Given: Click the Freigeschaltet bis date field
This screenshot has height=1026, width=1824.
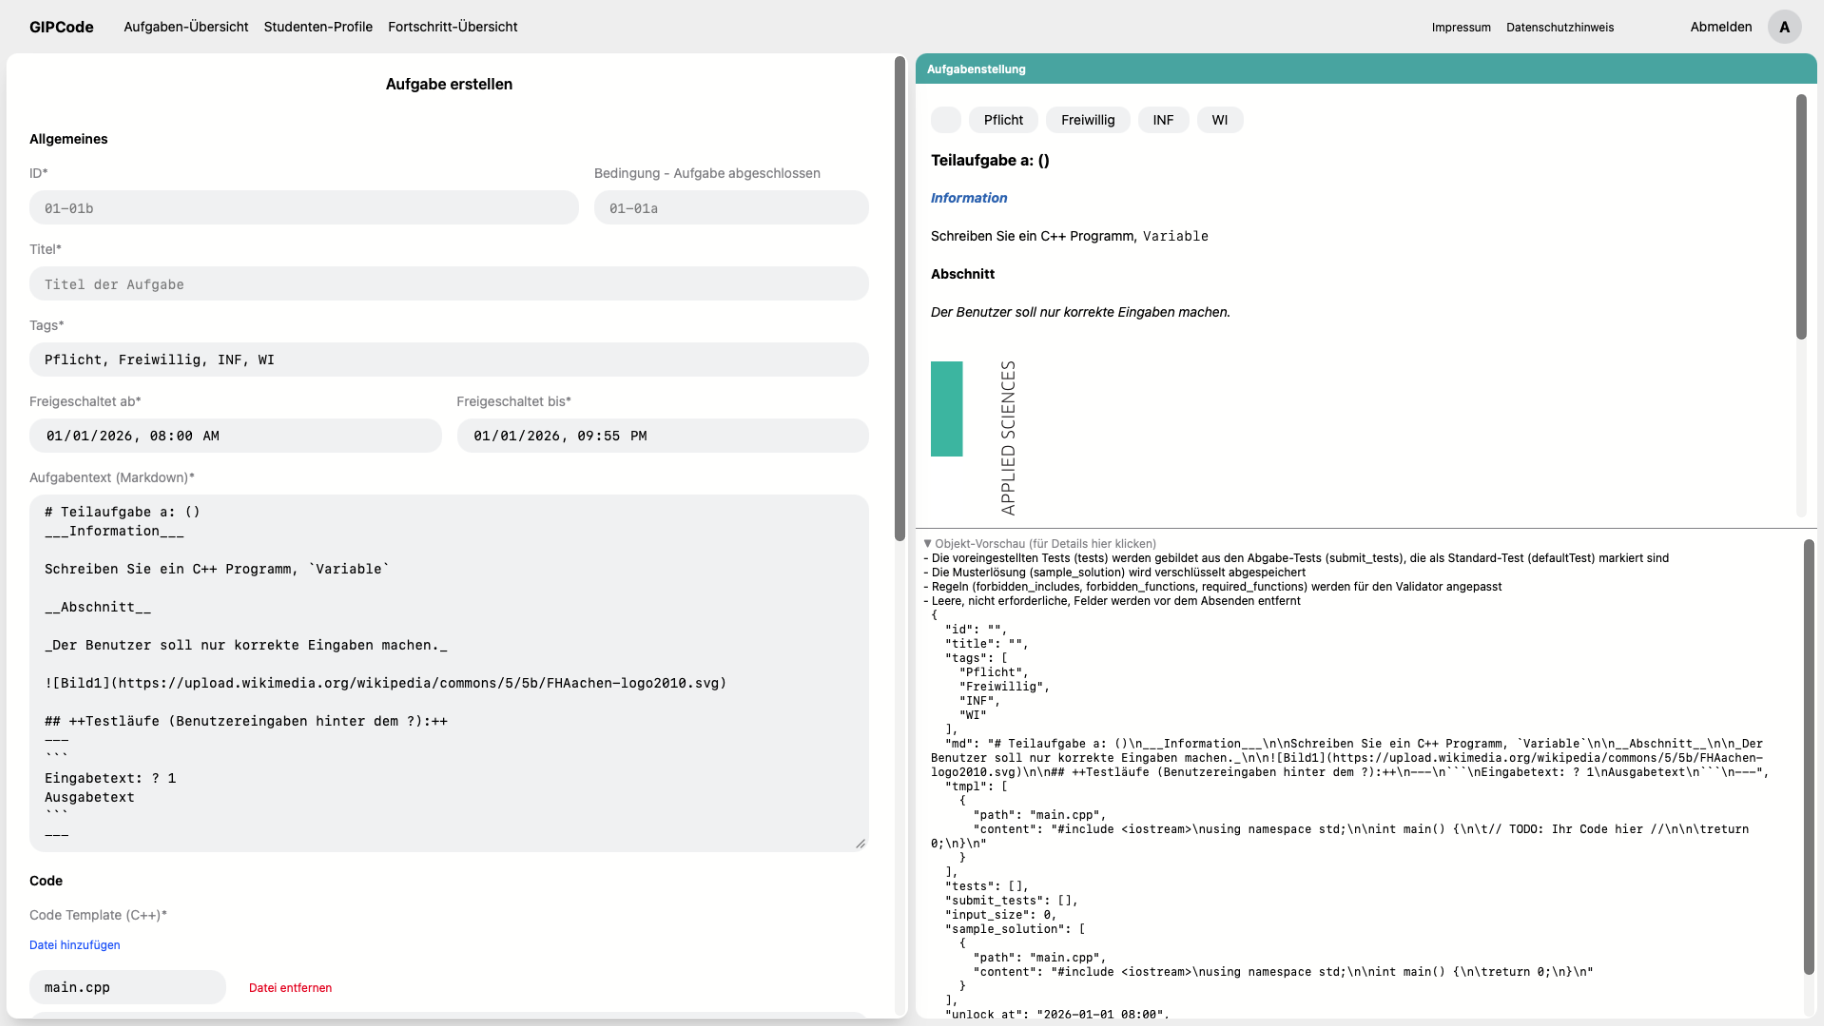Looking at the screenshot, I should click(663, 436).
